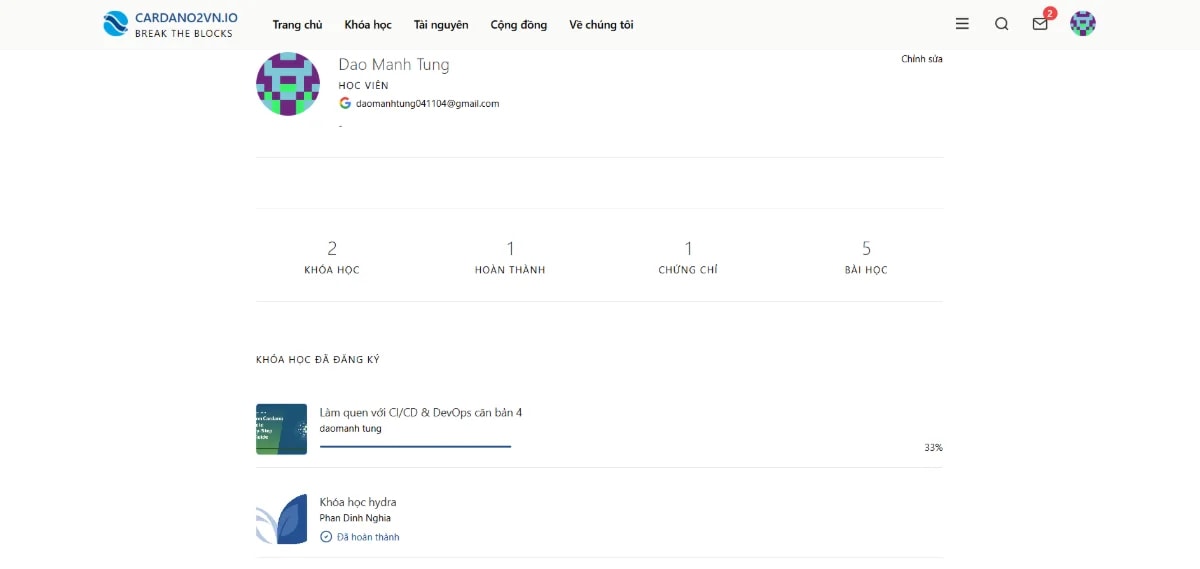This screenshot has width=1200, height=569.
Task: Click the Chứng chỉ count stat
Action: (x=688, y=257)
